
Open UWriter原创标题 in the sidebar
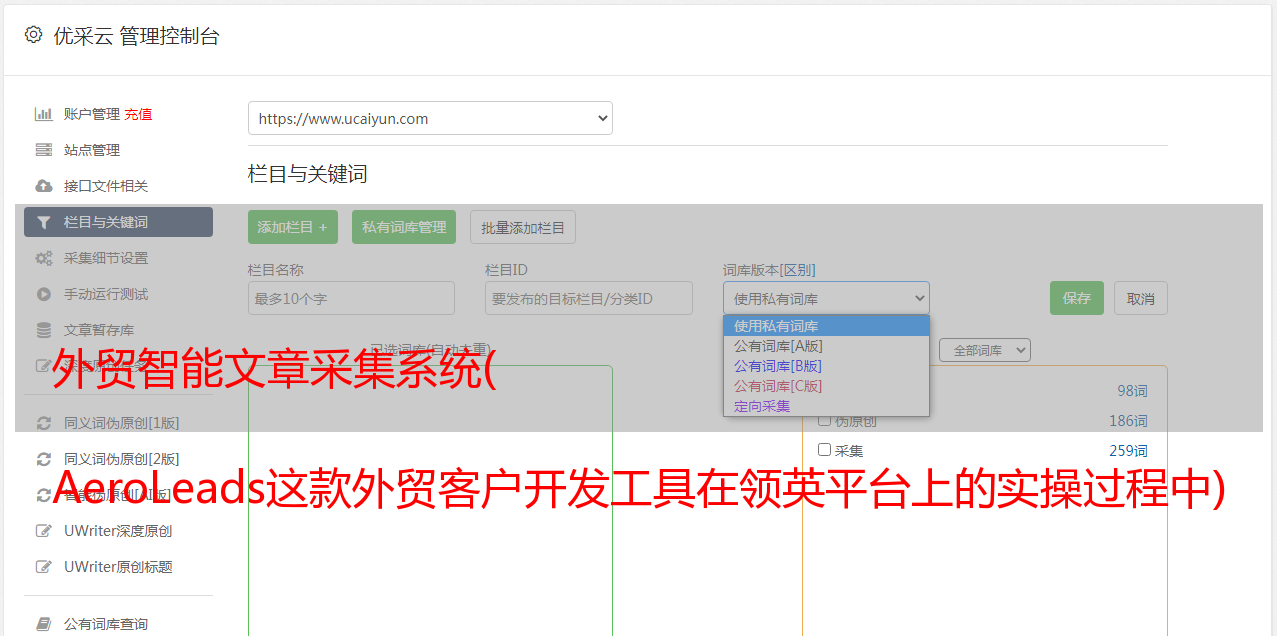tap(118, 567)
